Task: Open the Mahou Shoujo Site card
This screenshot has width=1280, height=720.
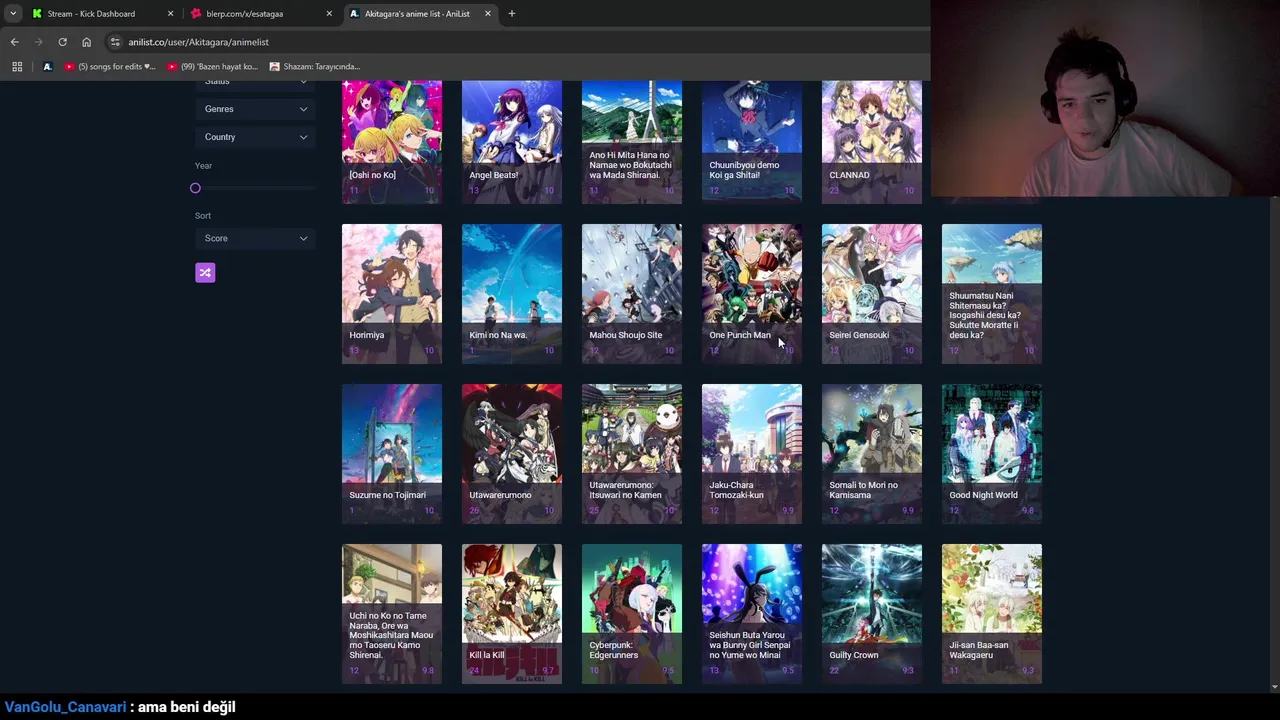Action: tap(632, 294)
